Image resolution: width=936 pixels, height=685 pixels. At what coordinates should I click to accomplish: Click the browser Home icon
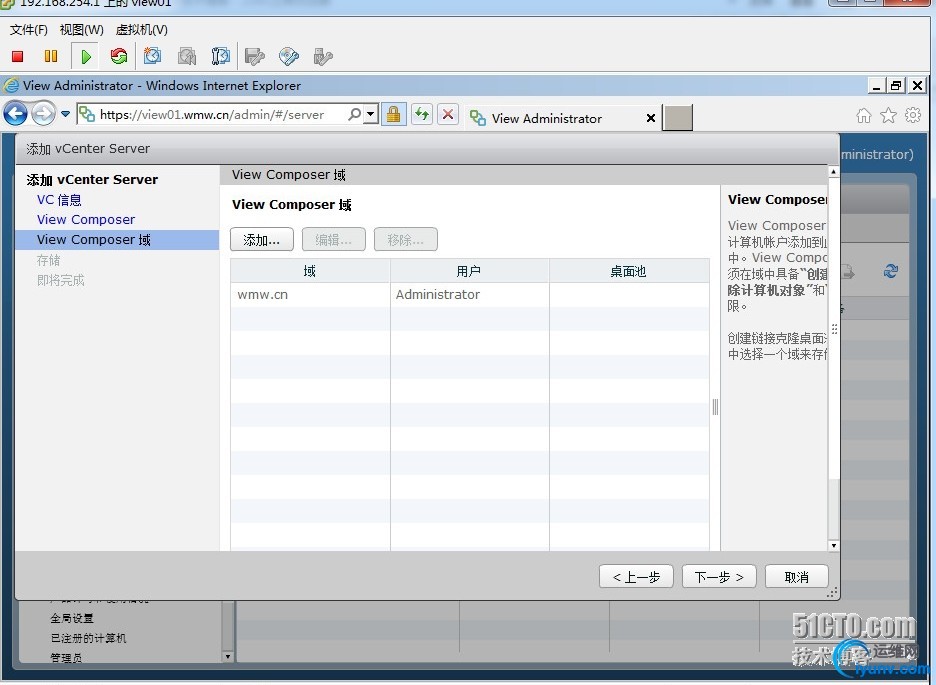(x=864, y=115)
